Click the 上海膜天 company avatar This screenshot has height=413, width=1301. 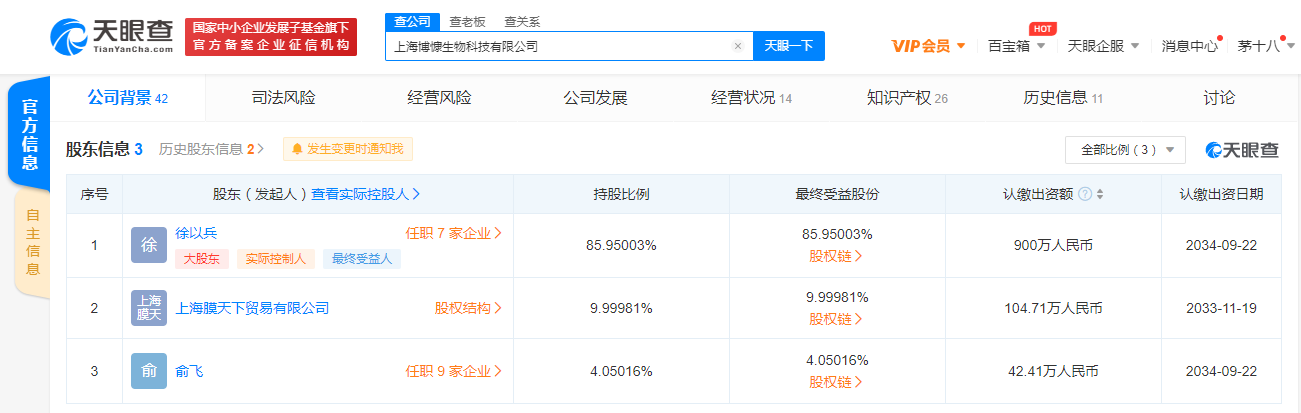click(x=149, y=308)
